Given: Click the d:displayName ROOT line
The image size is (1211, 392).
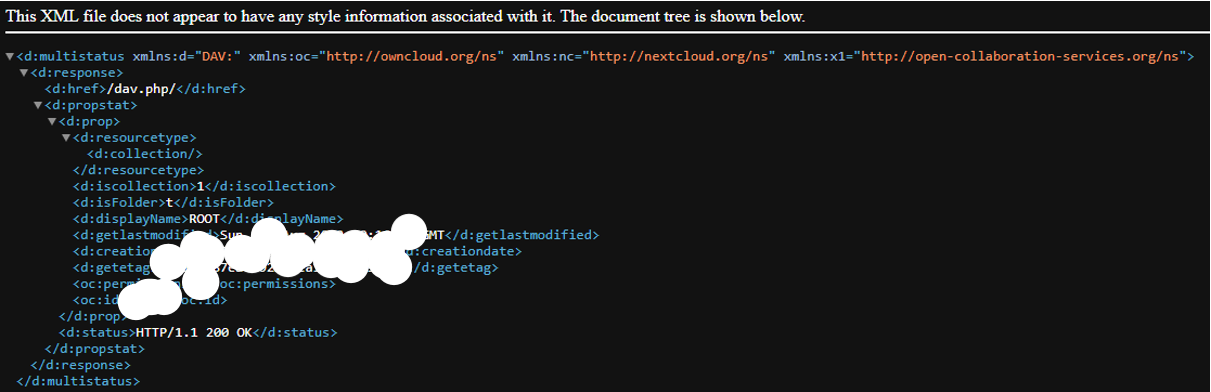Looking at the screenshot, I should 208,218.
